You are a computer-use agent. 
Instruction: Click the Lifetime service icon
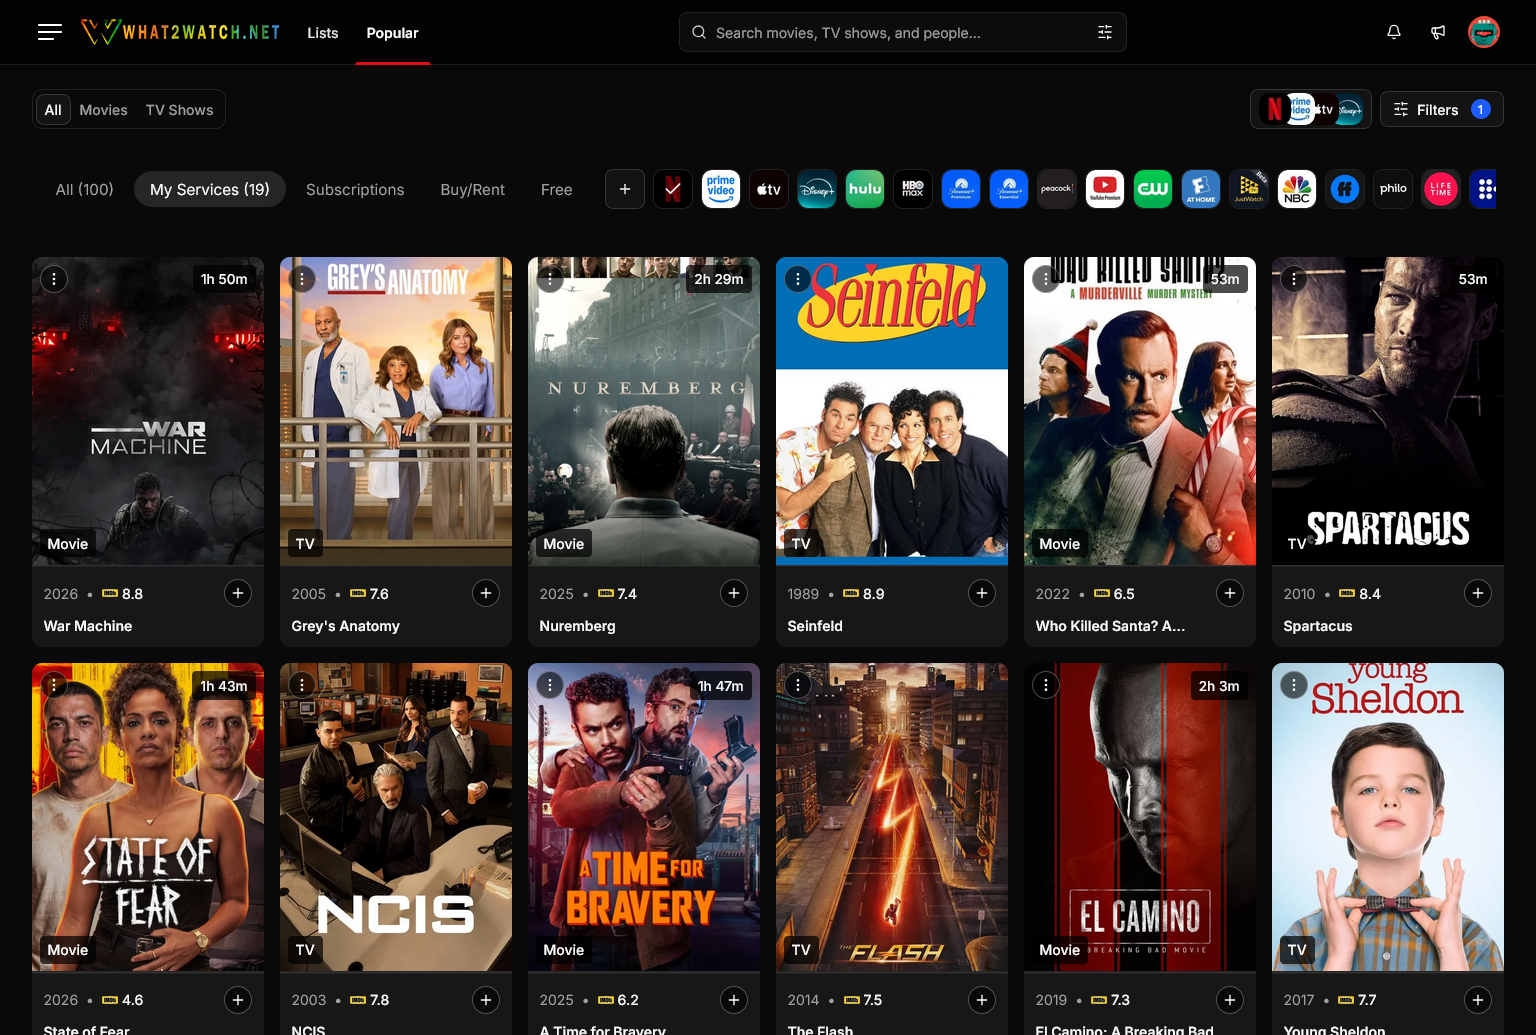coord(1440,189)
